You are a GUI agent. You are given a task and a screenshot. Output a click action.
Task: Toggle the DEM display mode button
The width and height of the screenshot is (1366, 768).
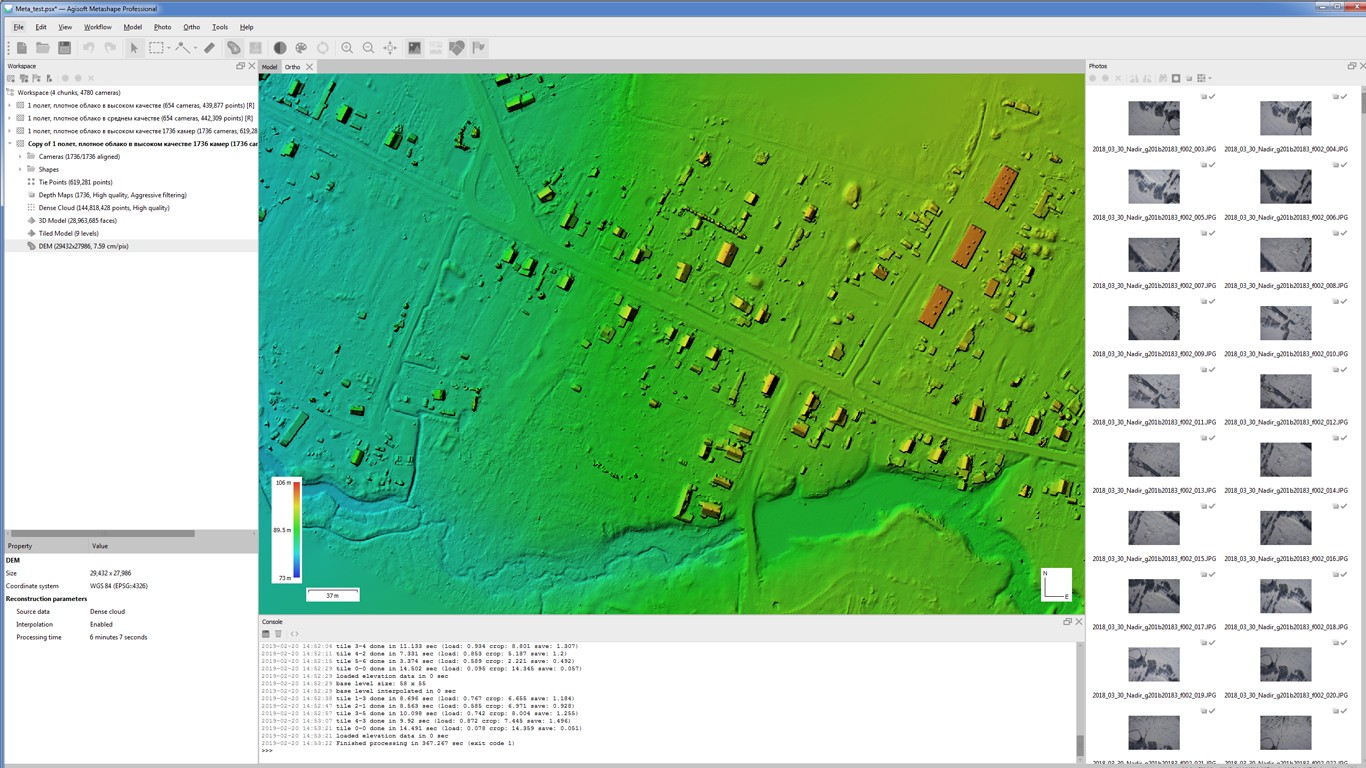[x=414, y=48]
